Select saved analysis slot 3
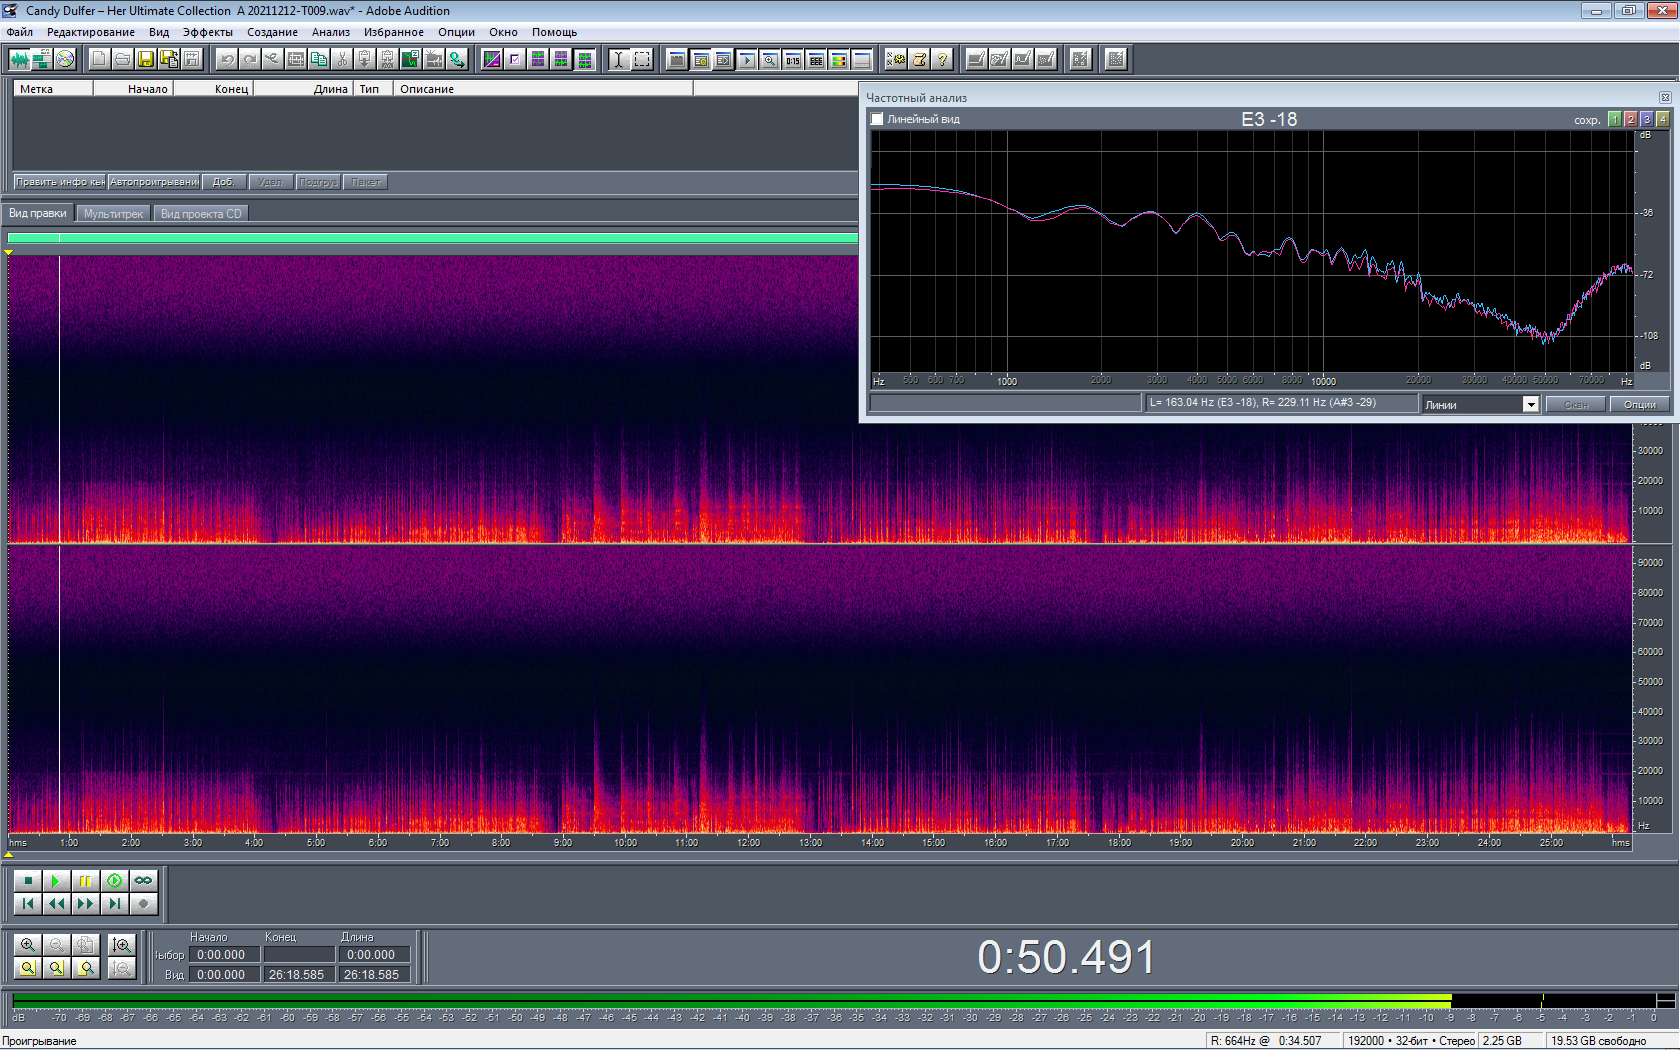This screenshot has width=1680, height=1050. click(x=1646, y=119)
